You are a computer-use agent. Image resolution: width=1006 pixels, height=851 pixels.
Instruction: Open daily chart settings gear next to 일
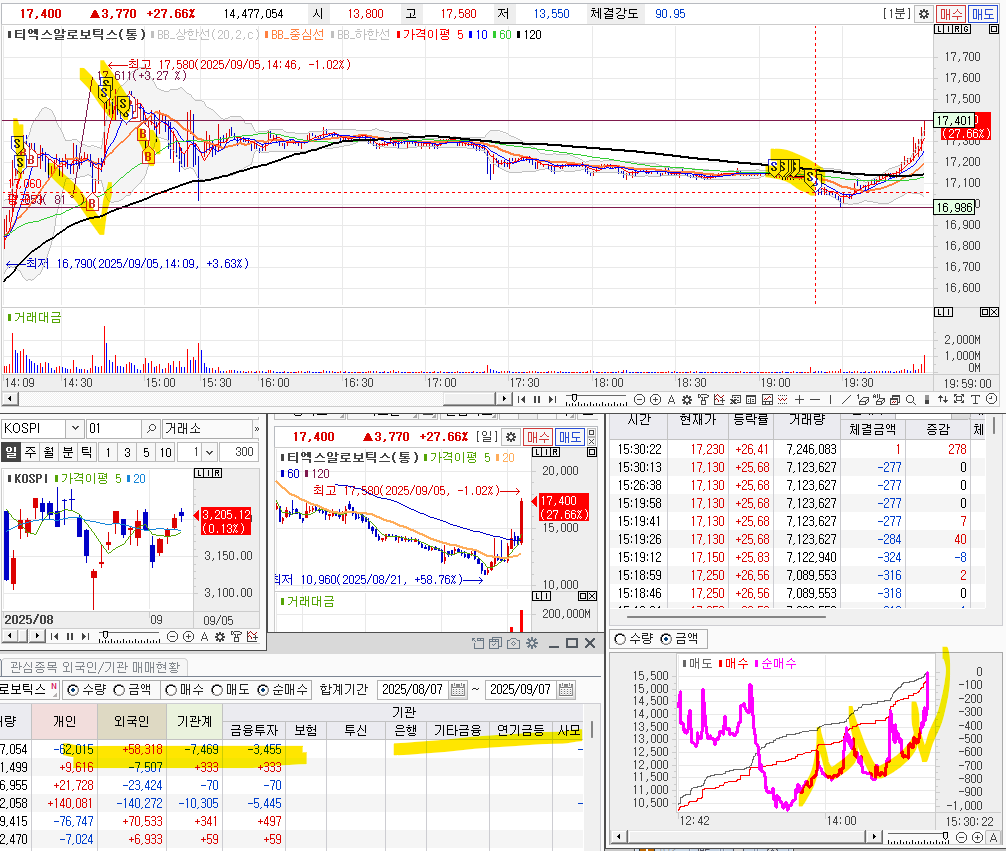511,437
